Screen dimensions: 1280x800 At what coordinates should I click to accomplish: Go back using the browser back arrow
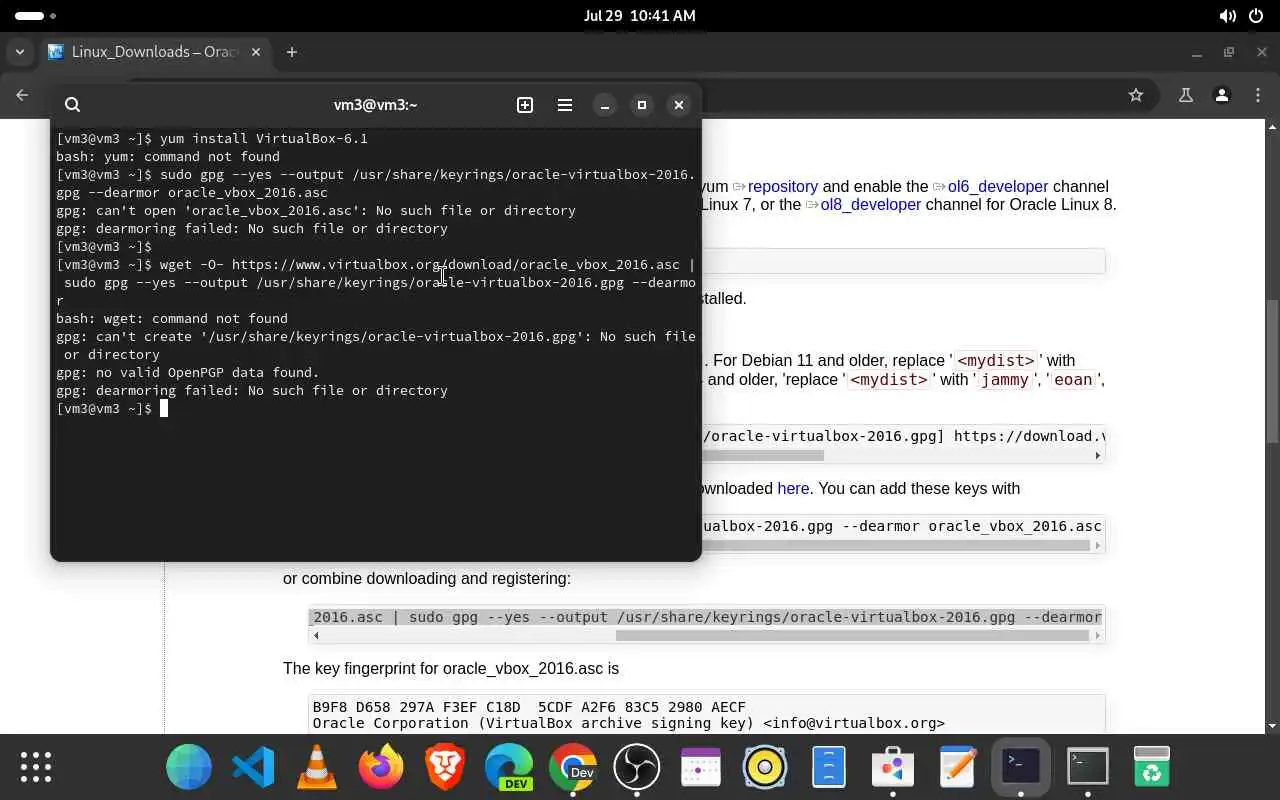coord(22,95)
